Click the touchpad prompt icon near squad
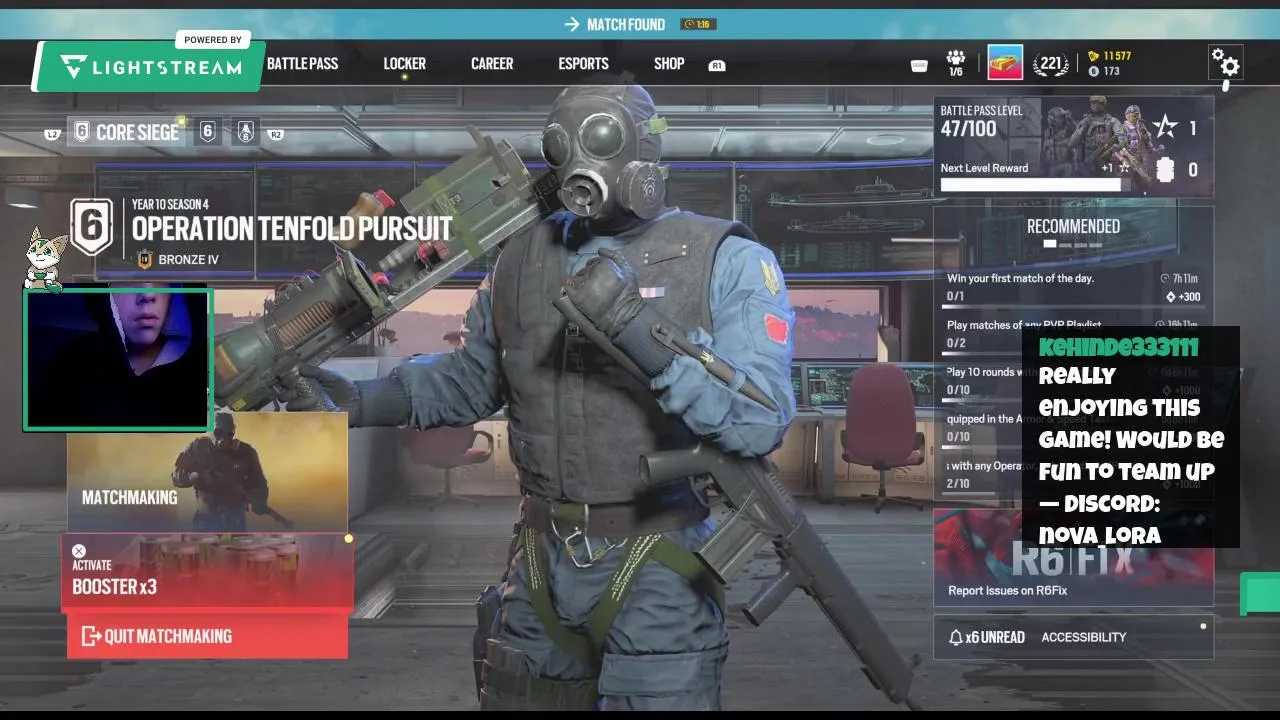The image size is (1280, 720). [919, 66]
